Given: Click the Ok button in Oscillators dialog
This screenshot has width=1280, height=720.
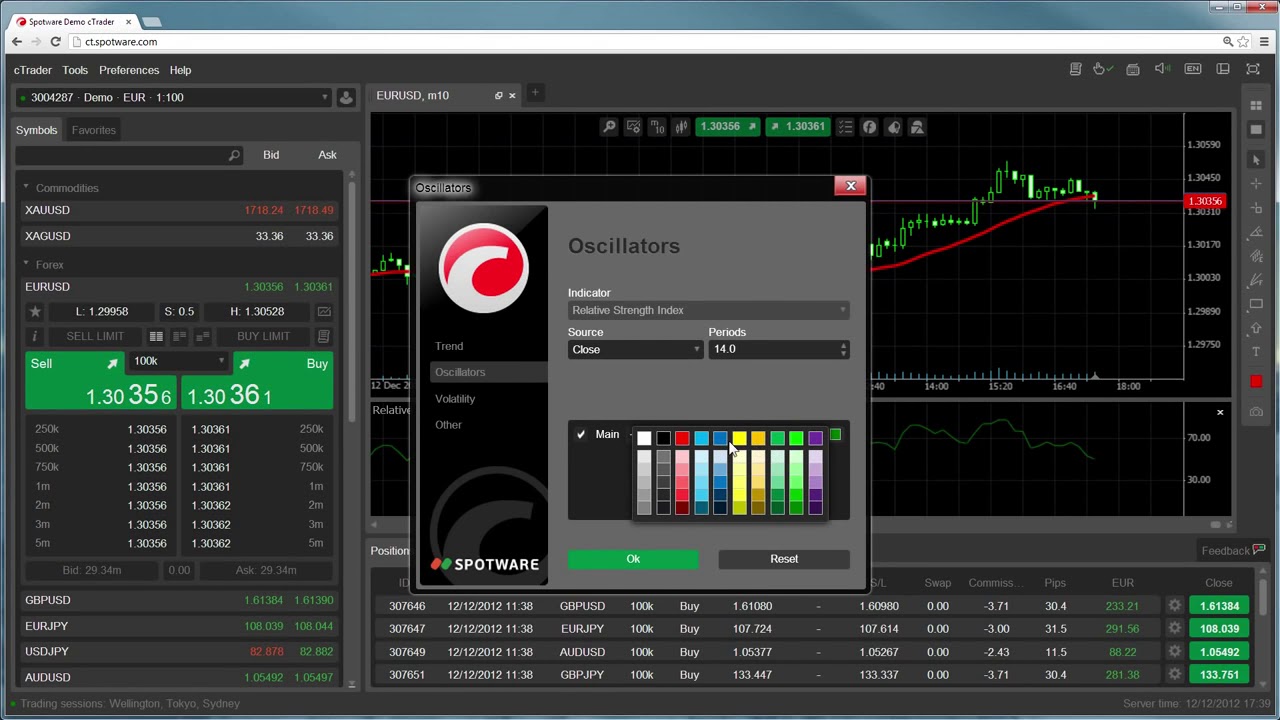Looking at the screenshot, I should [x=633, y=559].
